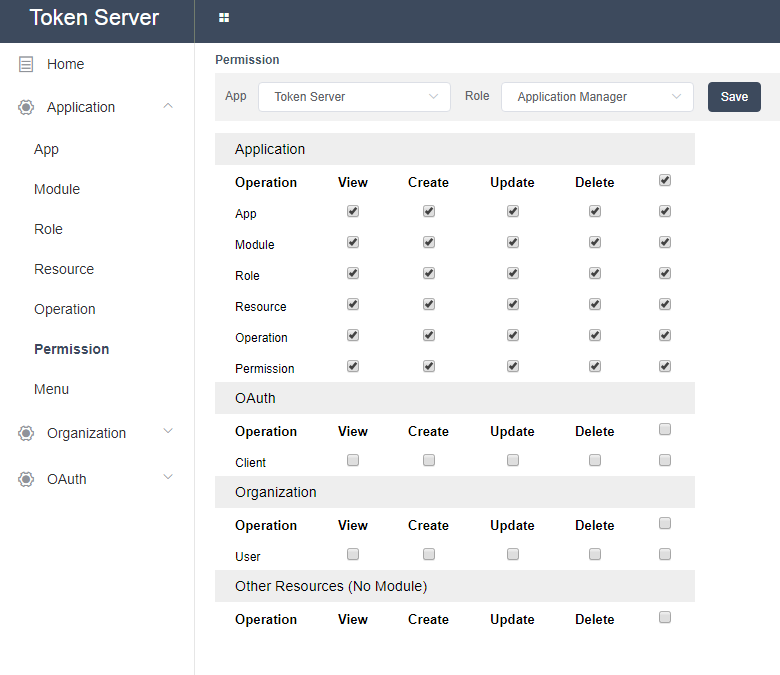The height and width of the screenshot is (675, 780).
Task: Open the Home menu item
Action: (65, 64)
